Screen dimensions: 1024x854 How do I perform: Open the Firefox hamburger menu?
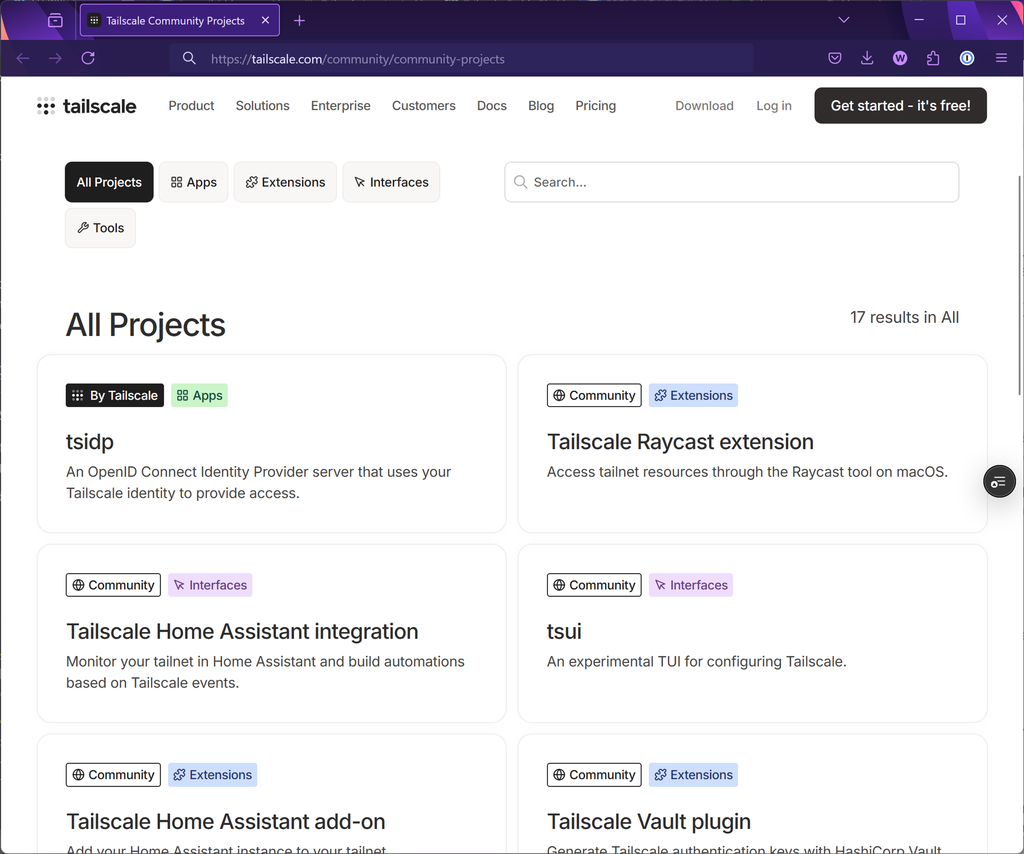pos(1001,58)
